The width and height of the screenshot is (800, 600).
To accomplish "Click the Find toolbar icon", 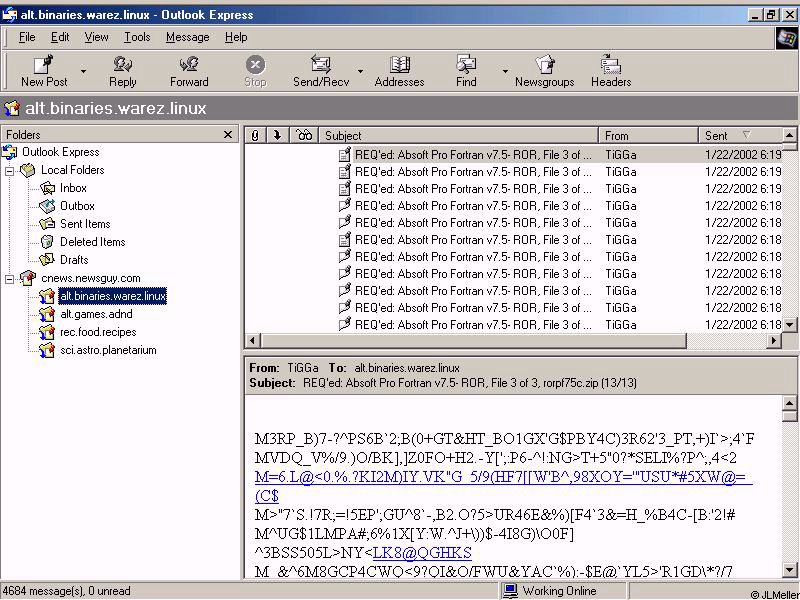I will tap(466, 66).
